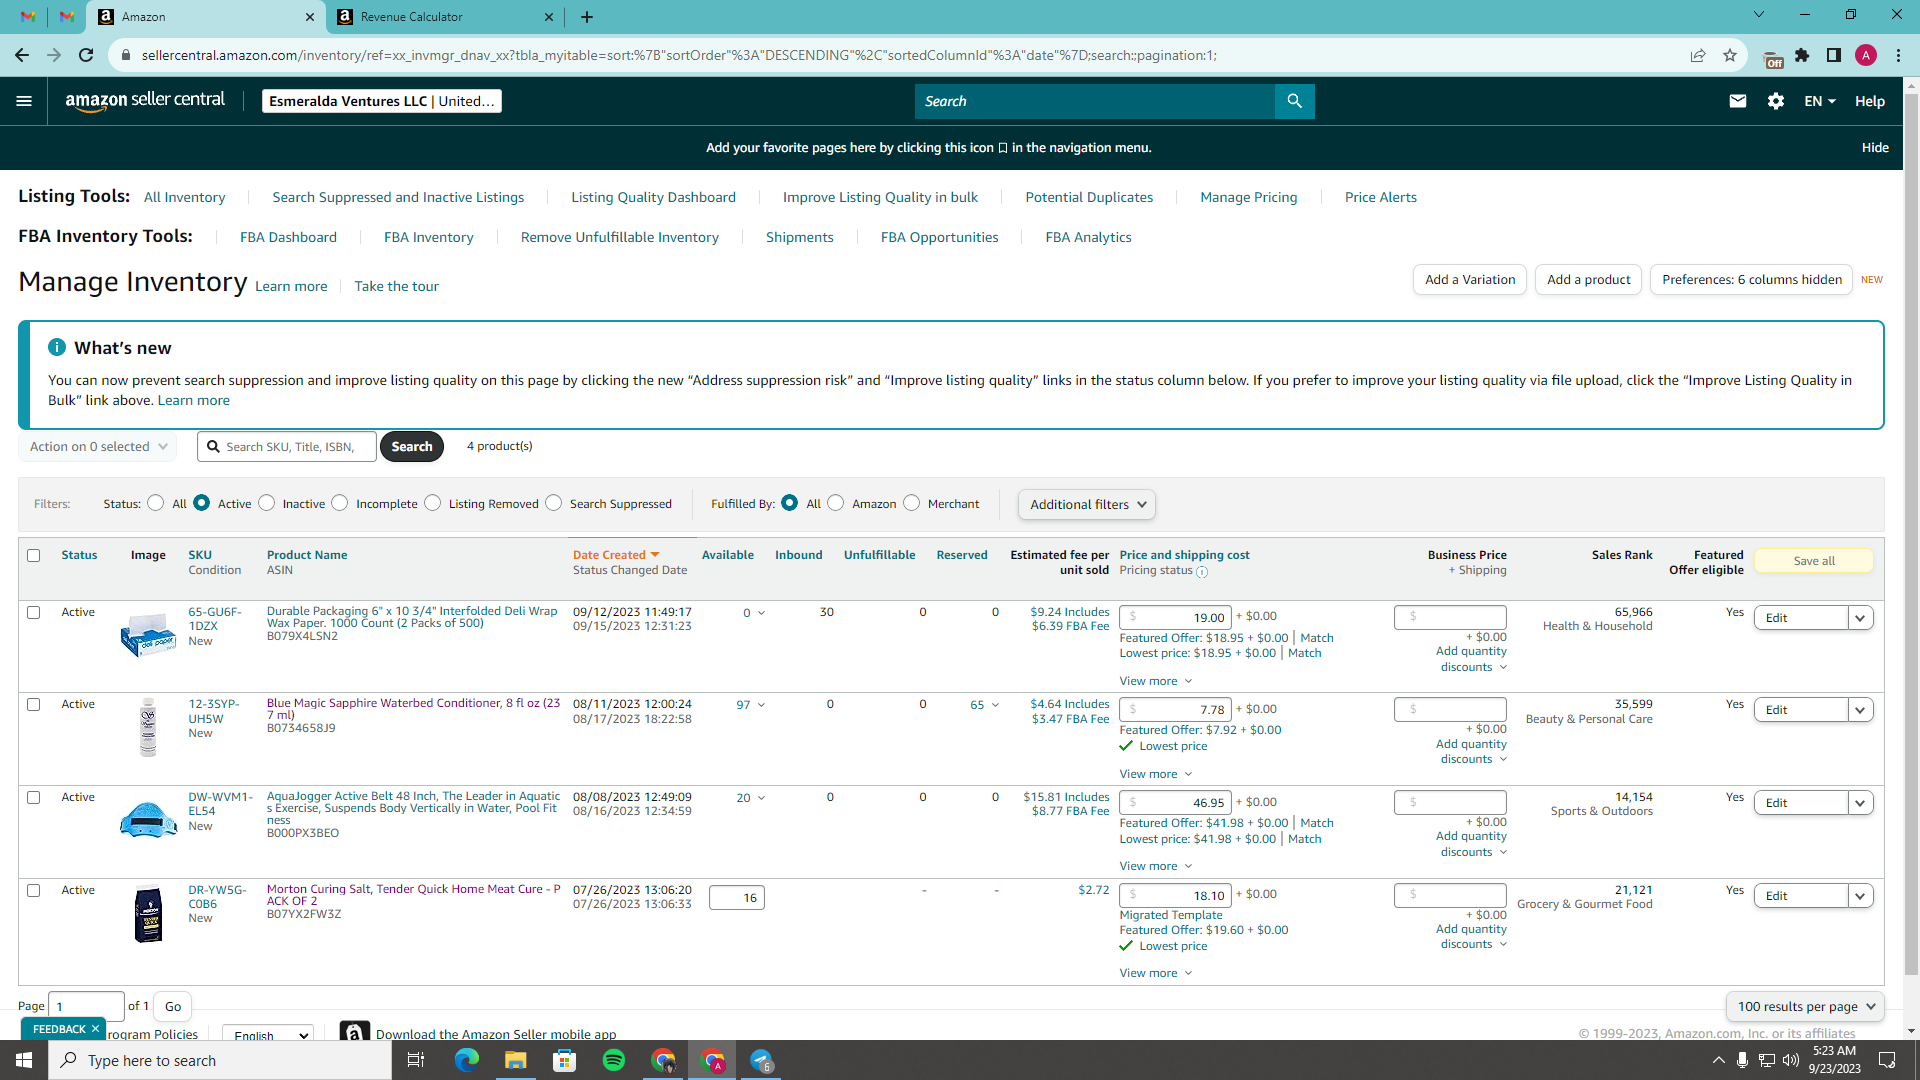Screen dimensions: 1920x1080
Task: Open the EN language dropdown
Action: [x=1820, y=101]
